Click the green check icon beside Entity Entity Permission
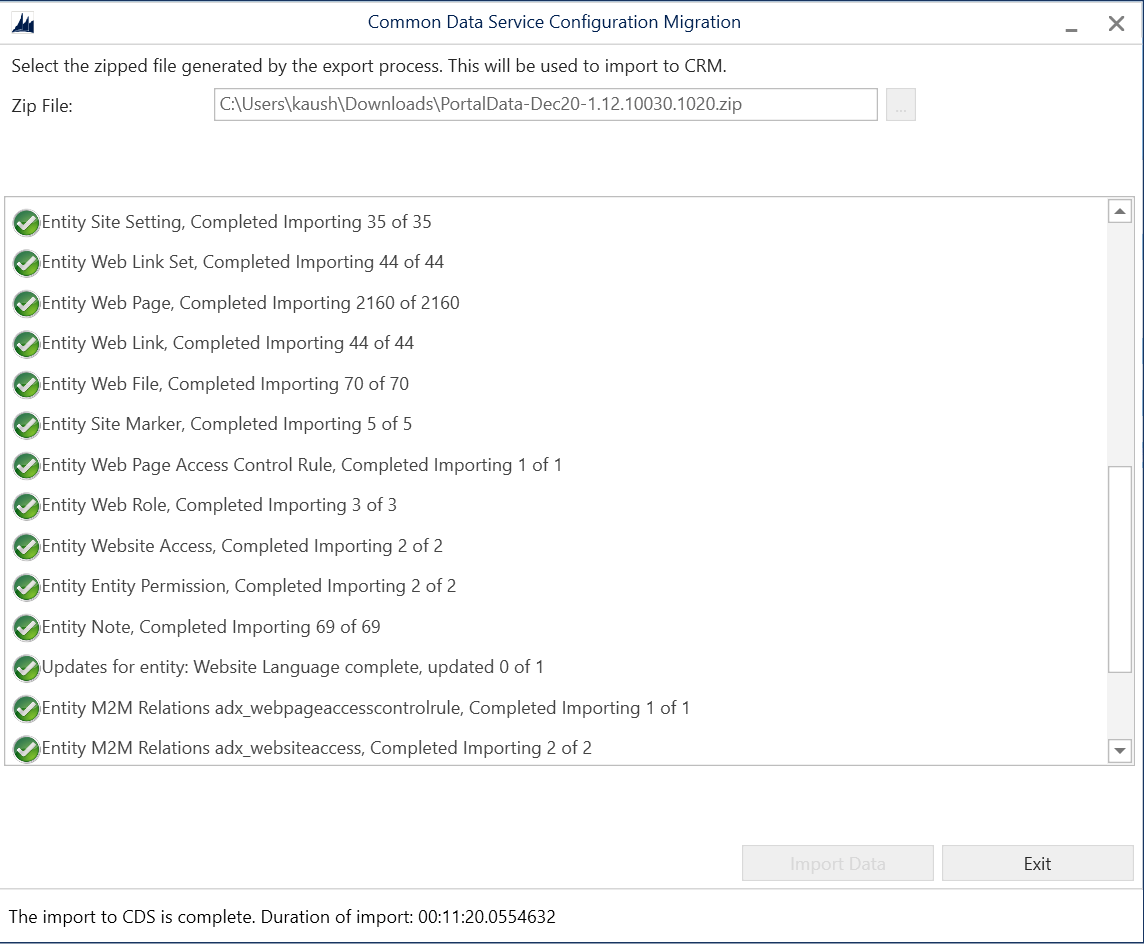Screen dimensions: 1144x949 point(26,587)
